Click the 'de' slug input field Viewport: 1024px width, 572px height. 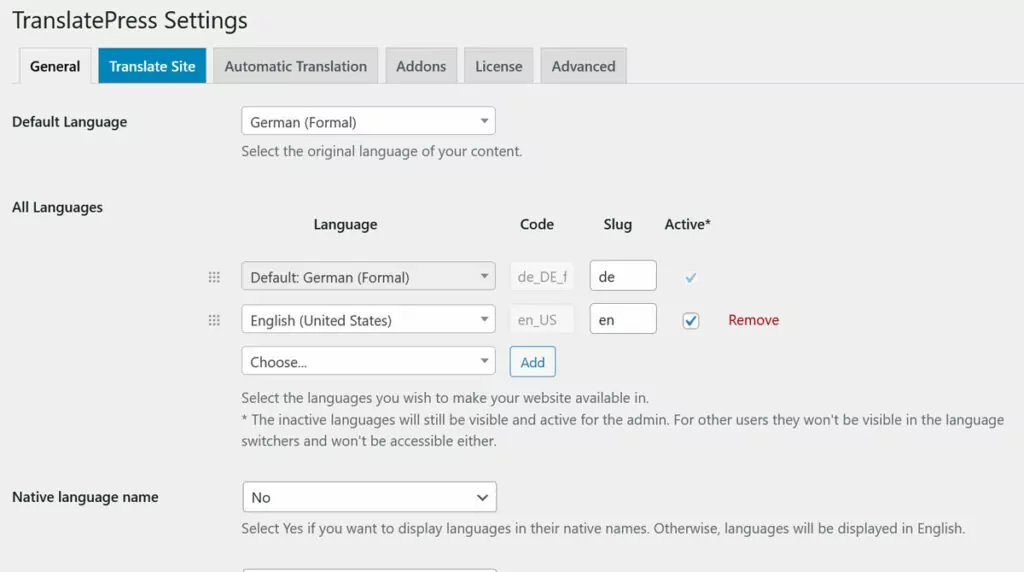(623, 276)
